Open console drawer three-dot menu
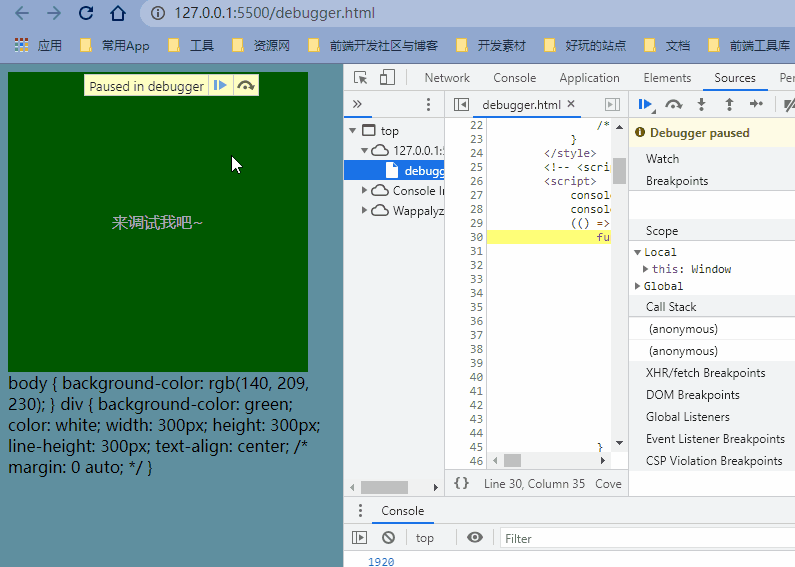 [360, 510]
